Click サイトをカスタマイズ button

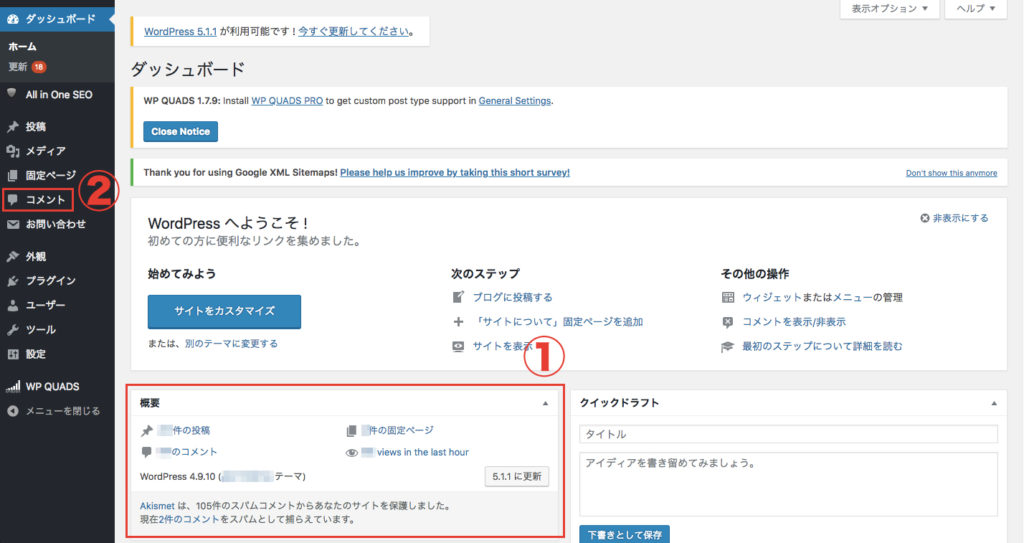pyautogui.click(x=224, y=311)
